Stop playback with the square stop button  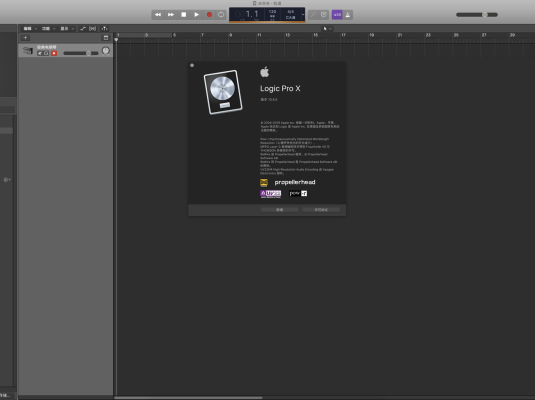(184, 15)
